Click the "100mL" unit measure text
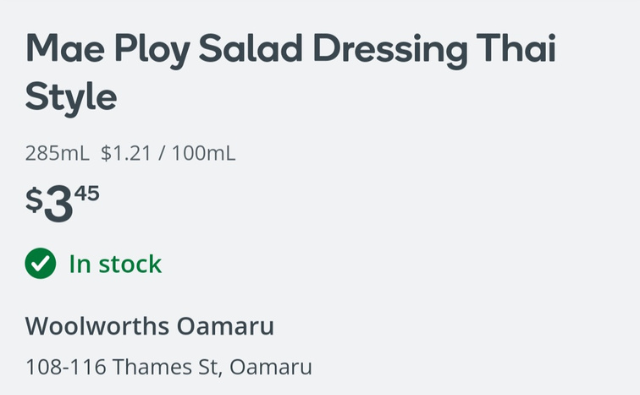Screen dimensions: 640x395 tap(204, 153)
